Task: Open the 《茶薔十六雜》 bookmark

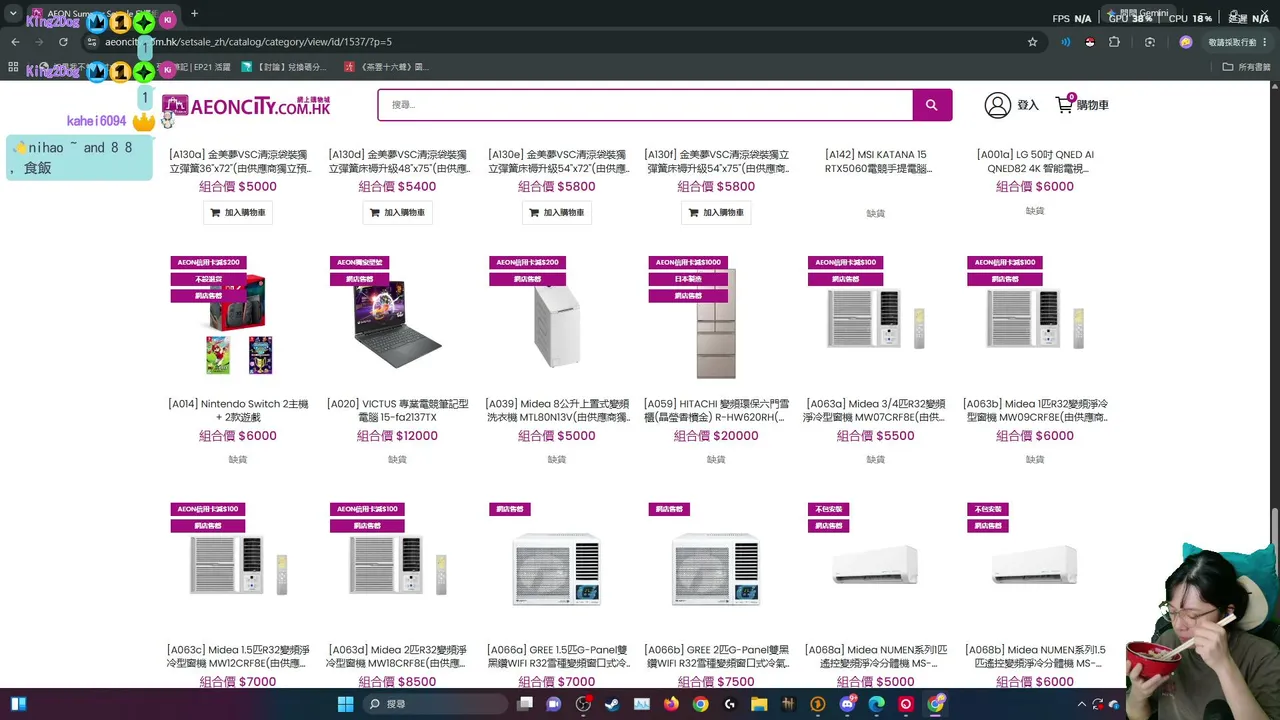Action: [x=386, y=67]
